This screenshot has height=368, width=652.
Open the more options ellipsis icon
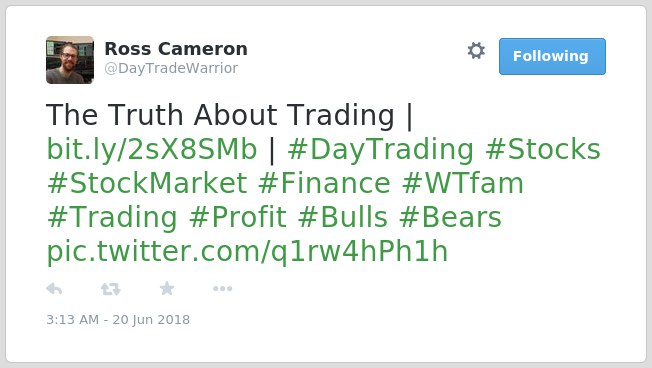[222, 289]
